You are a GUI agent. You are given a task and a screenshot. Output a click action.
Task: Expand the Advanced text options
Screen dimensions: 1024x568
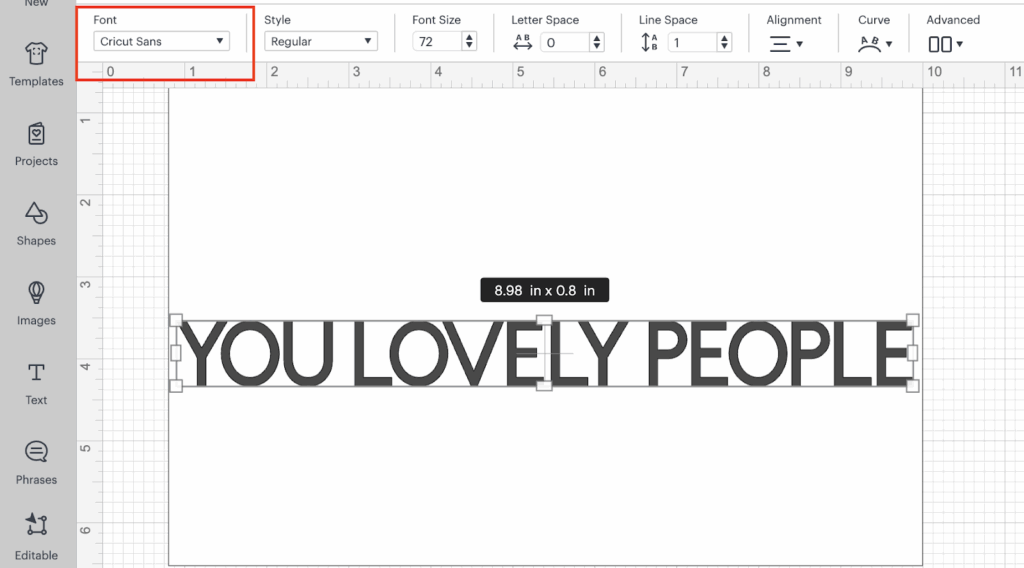[x=945, y=43]
